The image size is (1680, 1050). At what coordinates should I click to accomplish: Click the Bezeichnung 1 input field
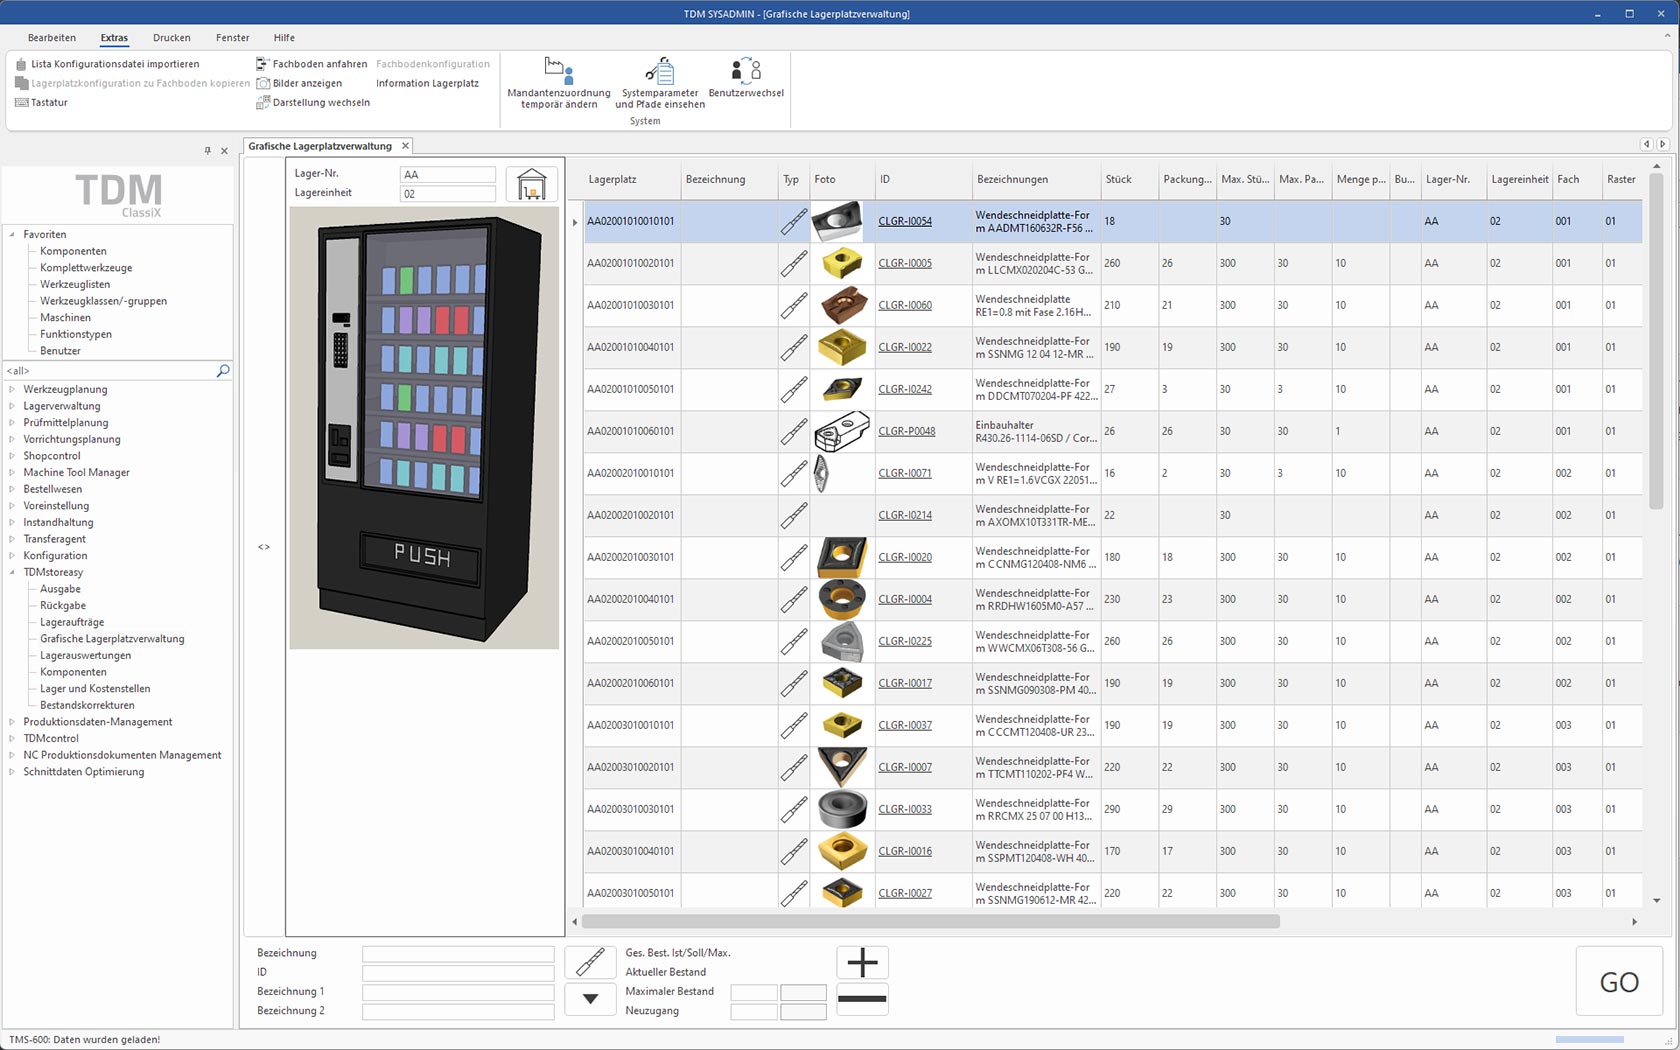[x=458, y=992]
